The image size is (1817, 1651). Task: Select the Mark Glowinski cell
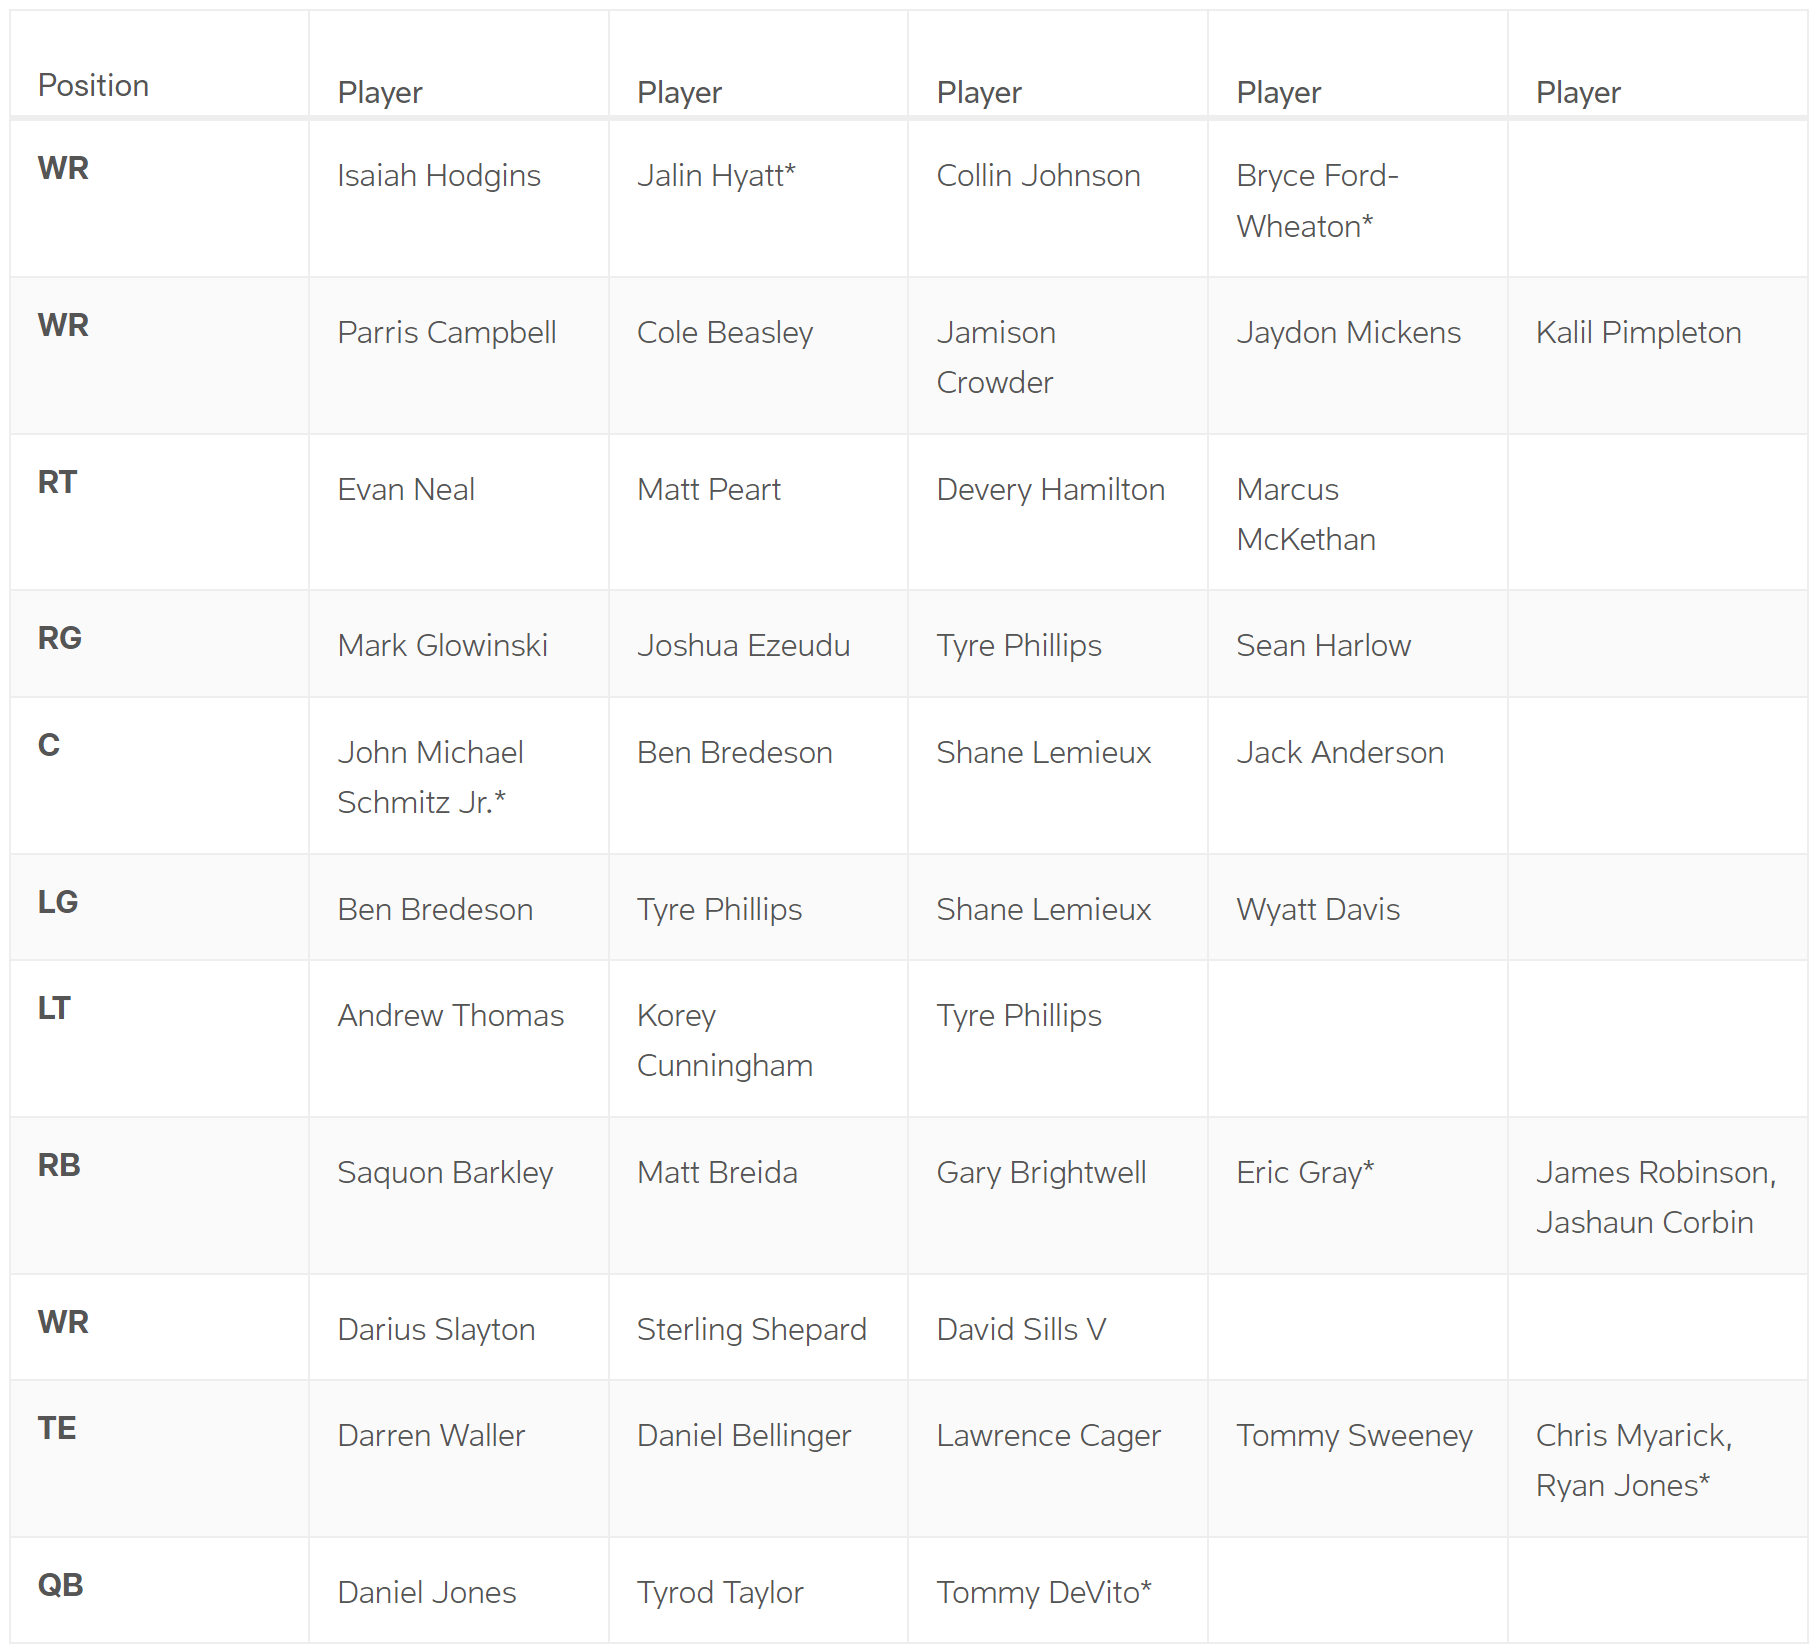point(442,646)
